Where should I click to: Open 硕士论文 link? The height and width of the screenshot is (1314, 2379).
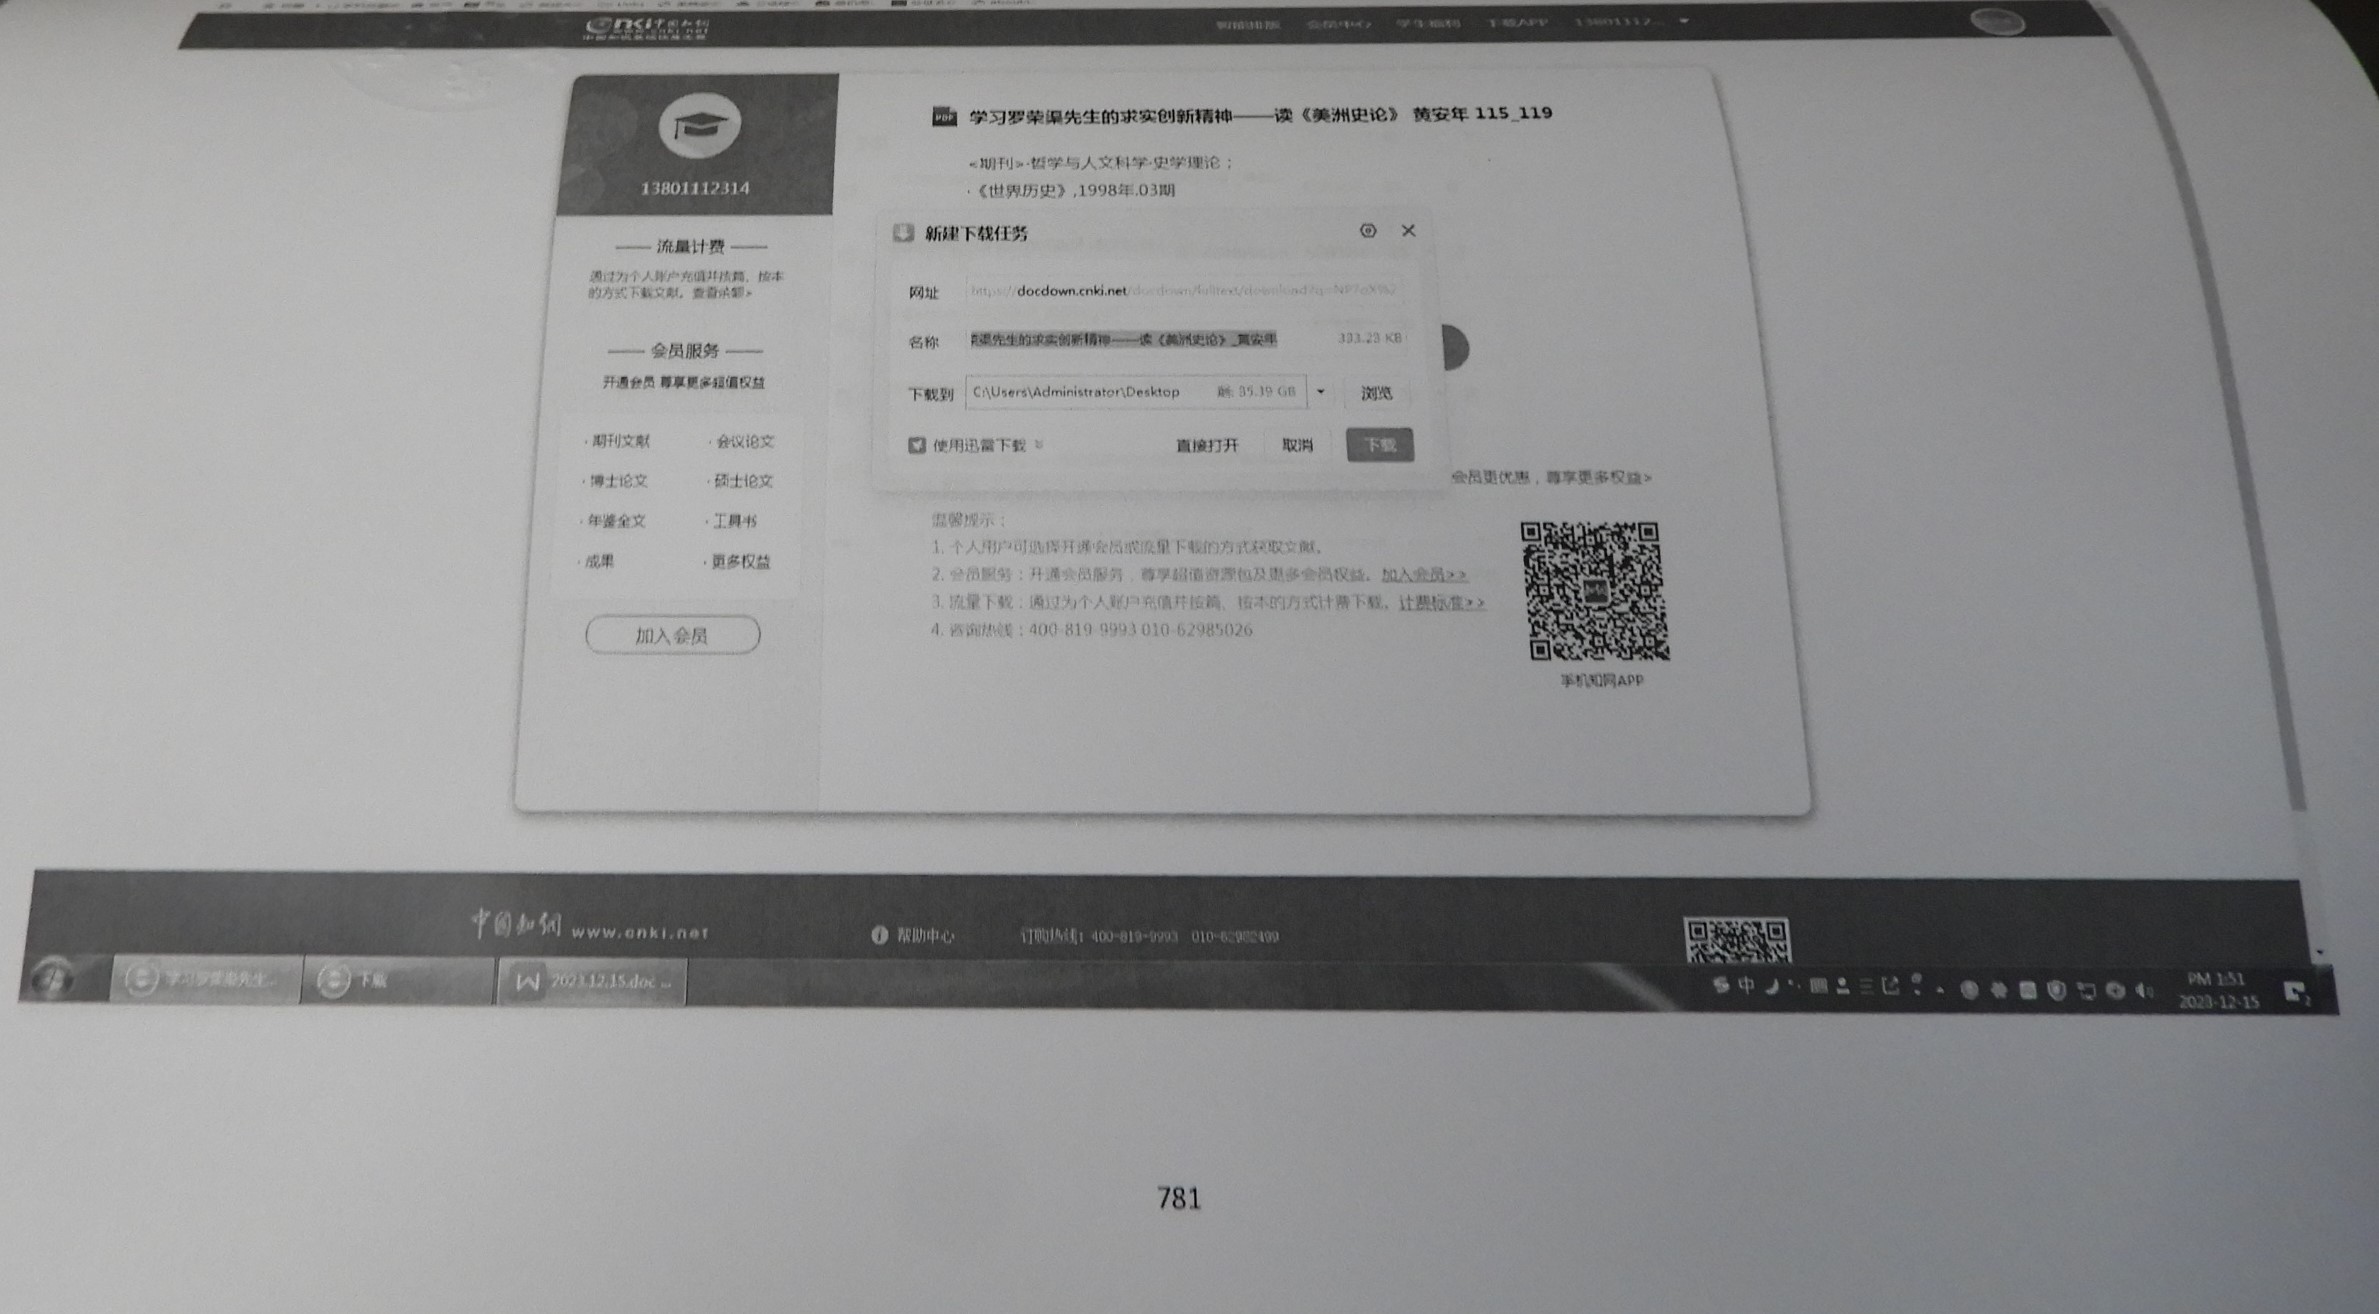(x=743, y=481)
